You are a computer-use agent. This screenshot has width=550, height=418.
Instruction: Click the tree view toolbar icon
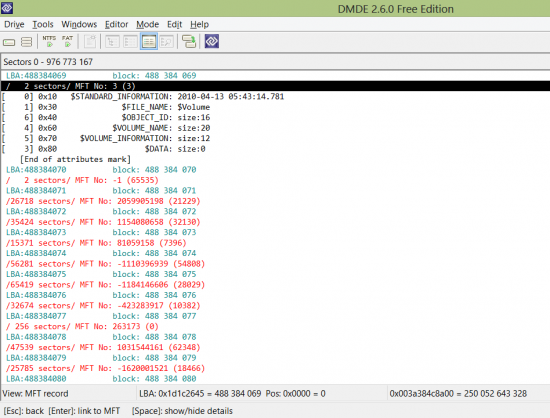coord(112,41)
